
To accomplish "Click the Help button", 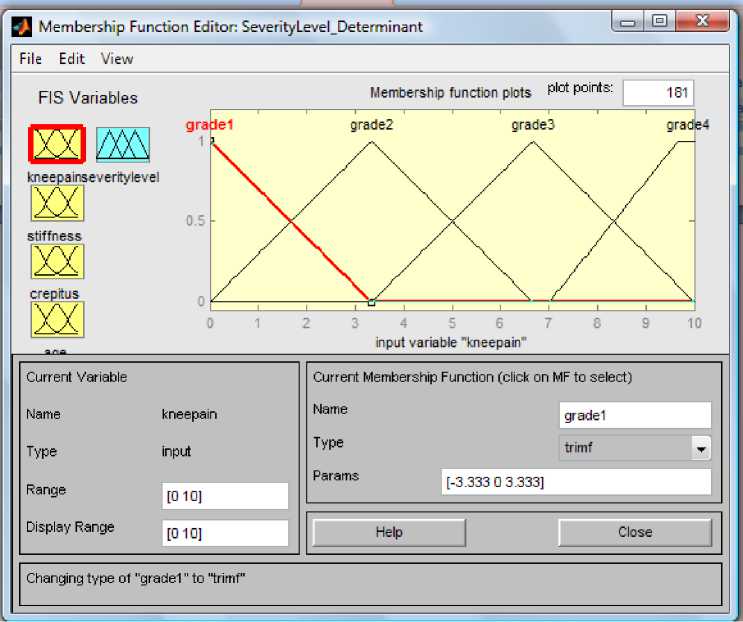I will (389, 532).
